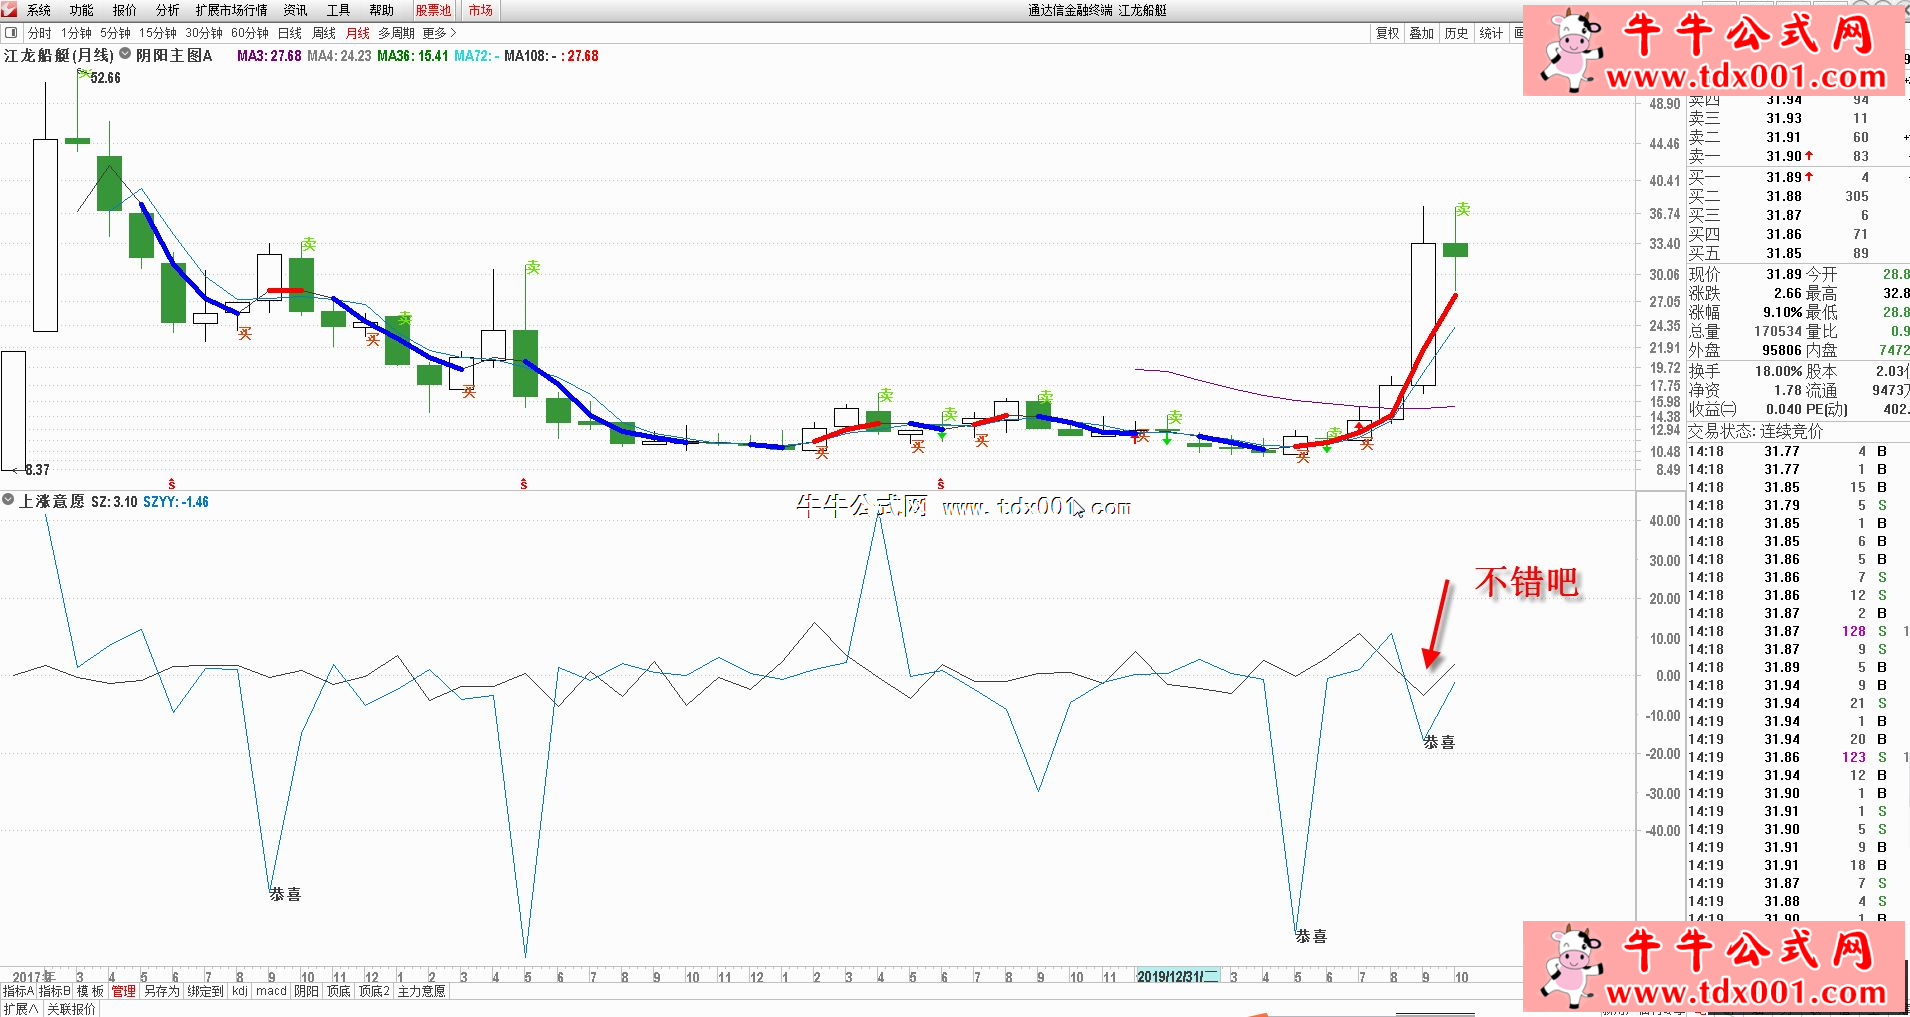Image resolution: width=1910 pixels, height=1017 pixels.
Task: Select the 指标A tab
Action: point(18,991)
